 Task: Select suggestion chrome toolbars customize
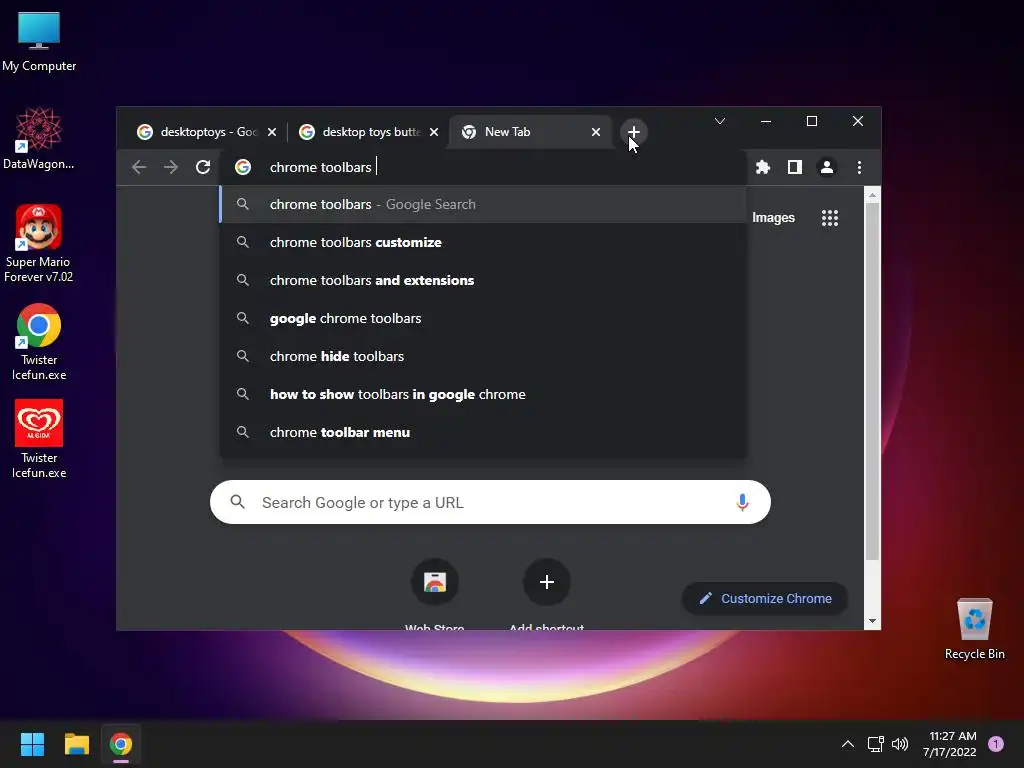click(x=483, y=242)
